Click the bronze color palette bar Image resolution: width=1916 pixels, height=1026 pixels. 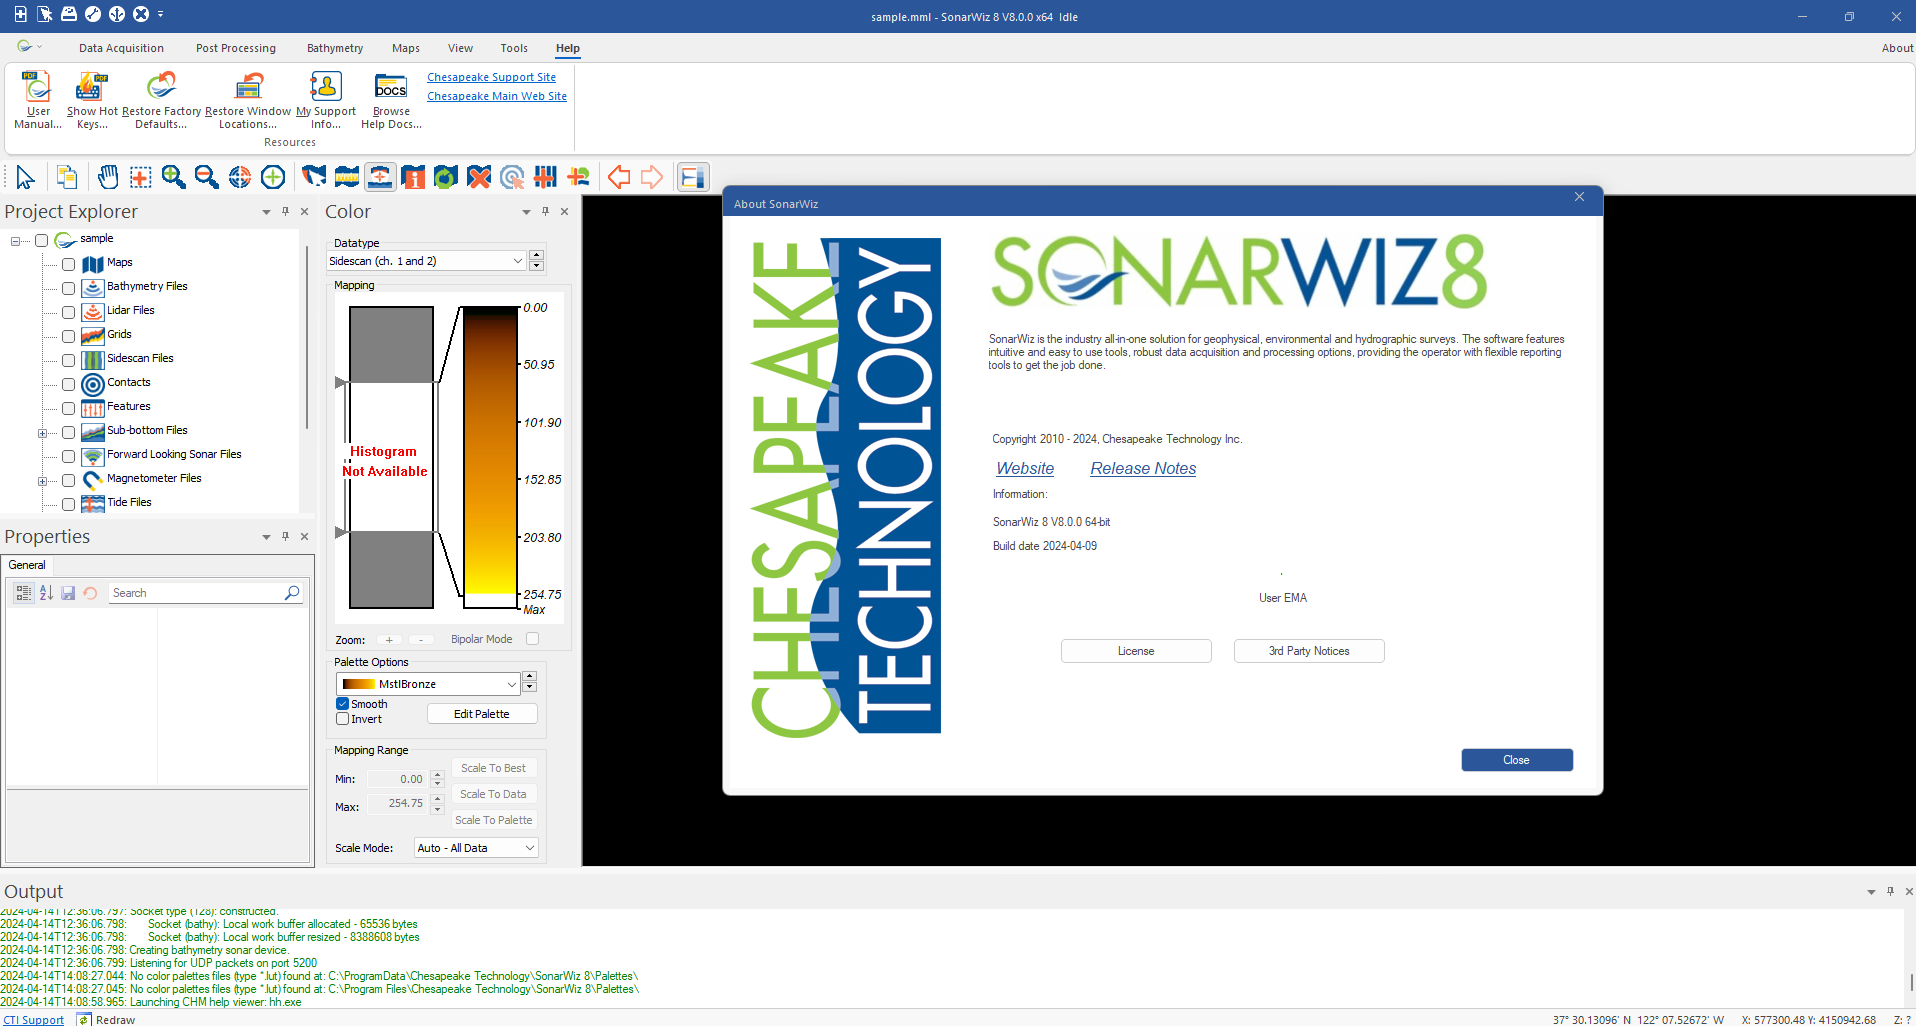490,457
